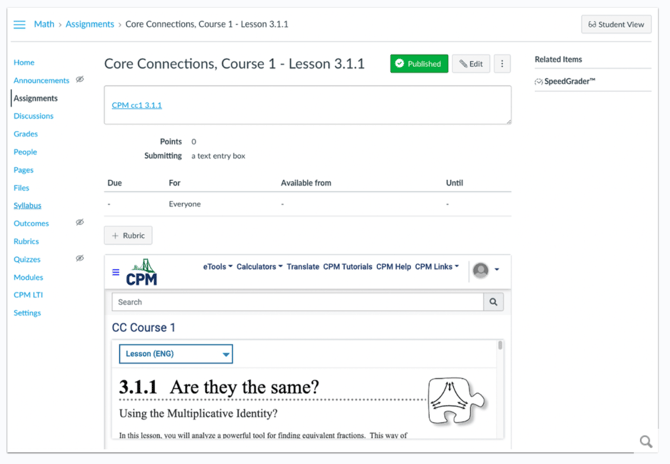This screenshot has height=464, width=670.
Task: Open People in course navigation
Action: point(25,152)
